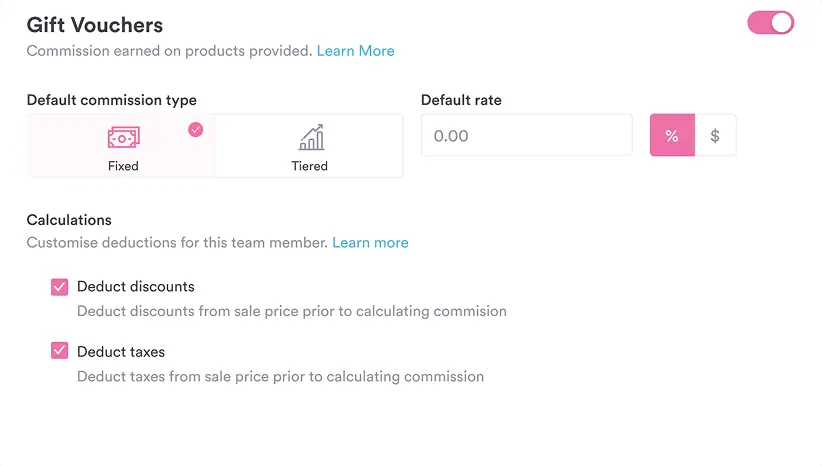Click the Gift Vouchers section heading
822x466 pixels.
pyautogui.click(x=95, y=24)
